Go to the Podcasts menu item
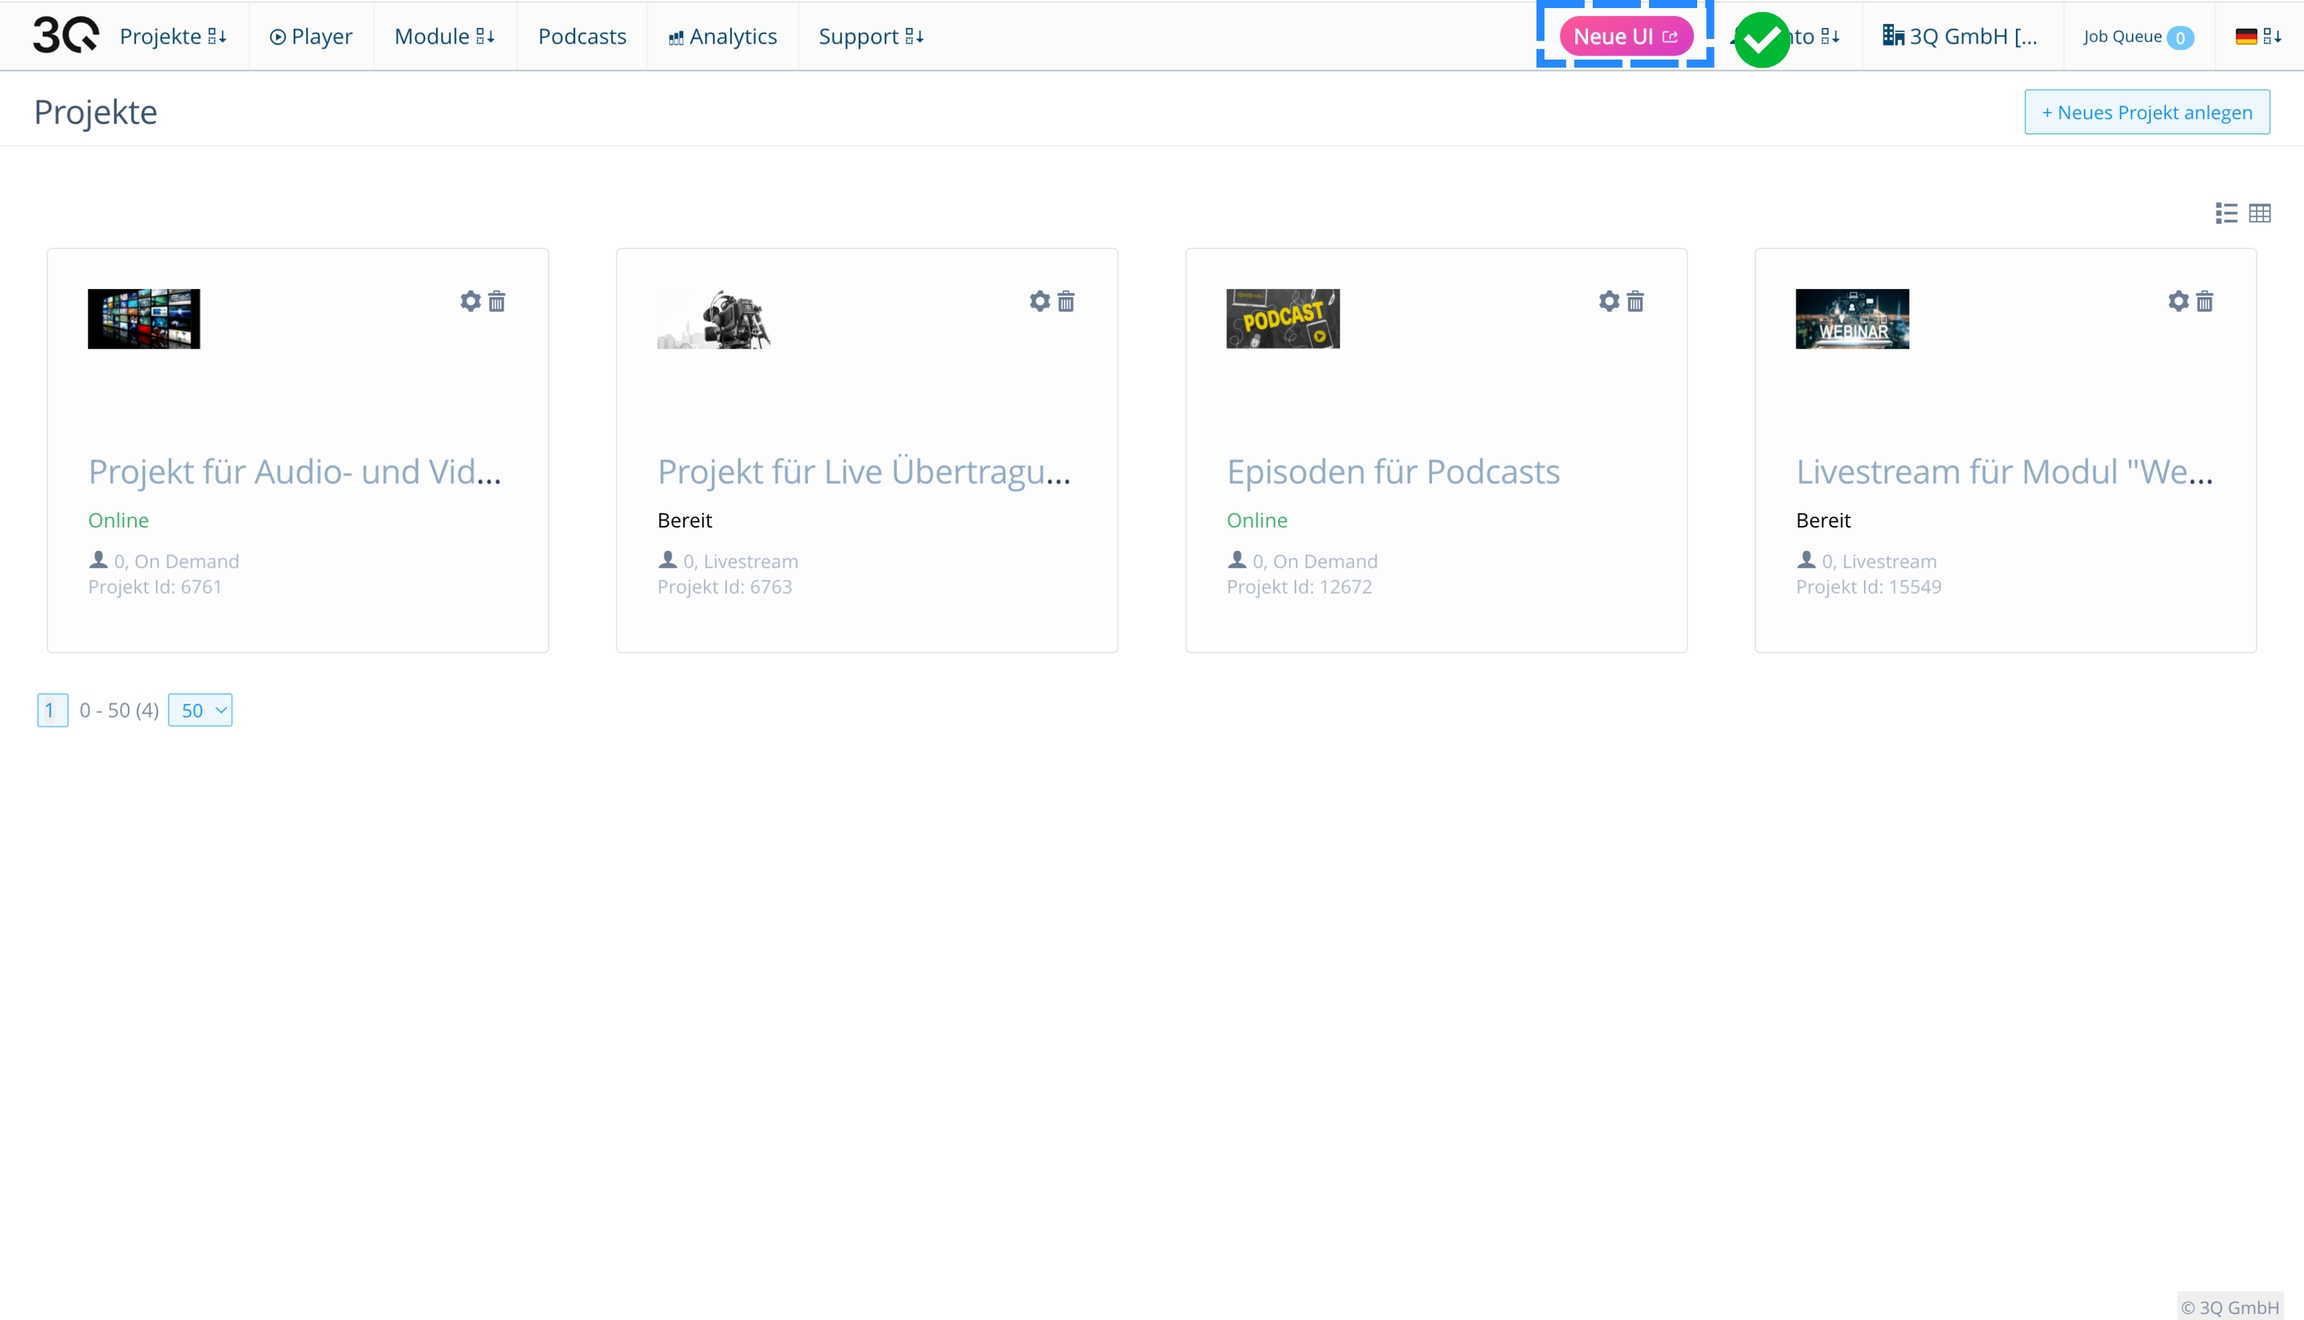Viewport: 2304px width, 1320px height. pos(582,36)
